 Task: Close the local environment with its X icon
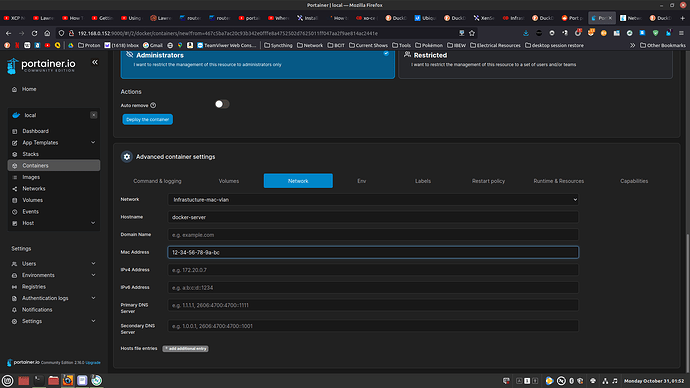pos(94,115)
